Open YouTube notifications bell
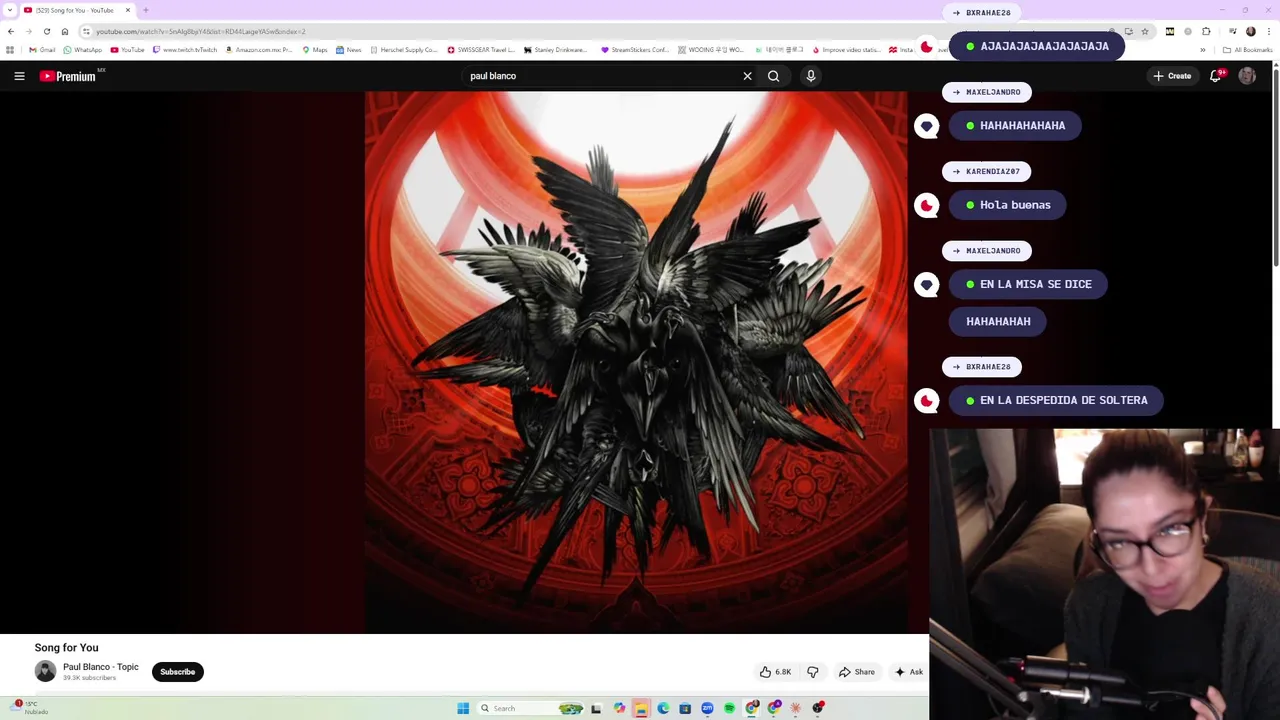Viewport: 1280px width, 720px height. click(1216, 76)
